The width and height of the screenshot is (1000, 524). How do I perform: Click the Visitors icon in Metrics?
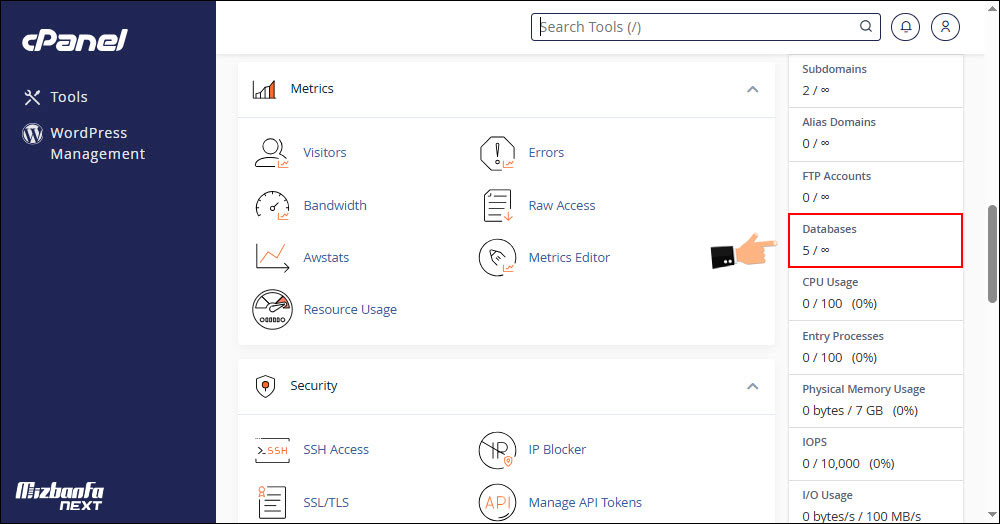pyautogui.click(x=271, y=153)
